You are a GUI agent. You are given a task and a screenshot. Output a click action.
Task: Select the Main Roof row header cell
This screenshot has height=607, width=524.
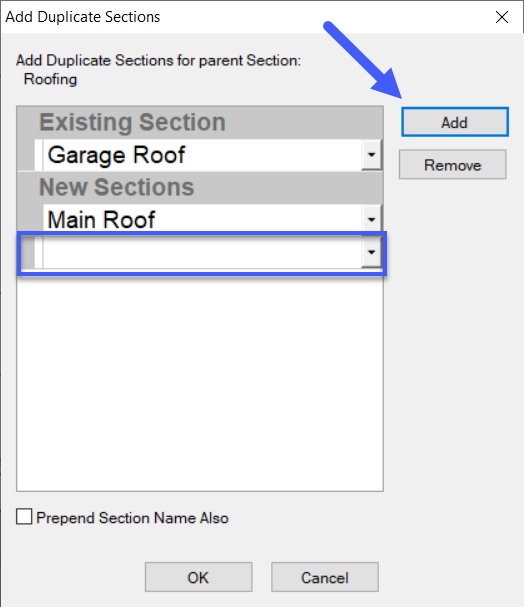click(26, 218)
